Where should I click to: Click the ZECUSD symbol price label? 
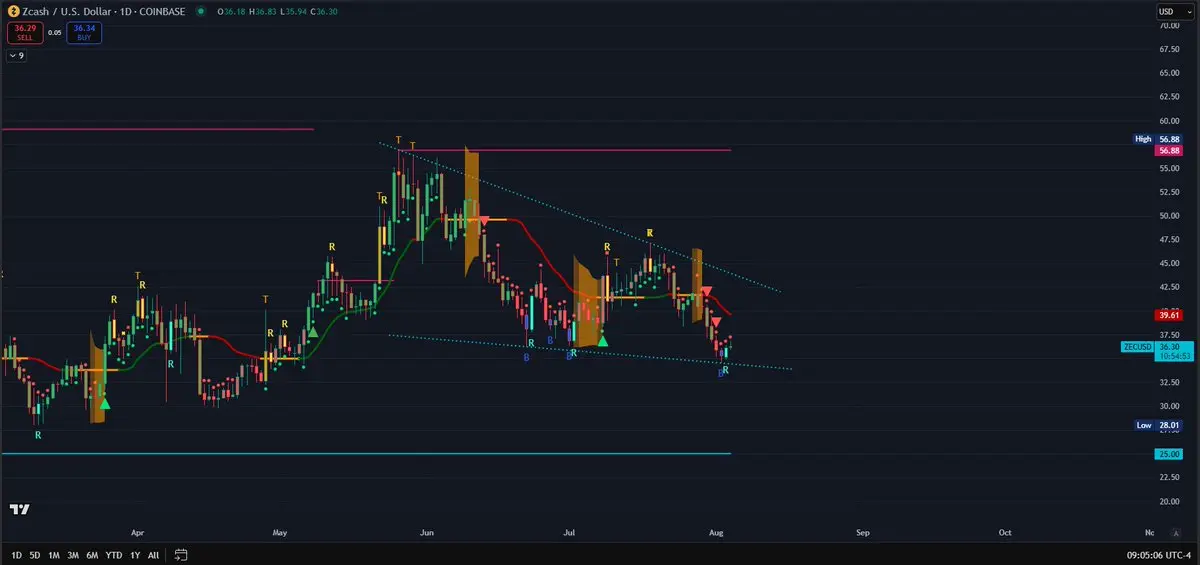(1137, 347)
